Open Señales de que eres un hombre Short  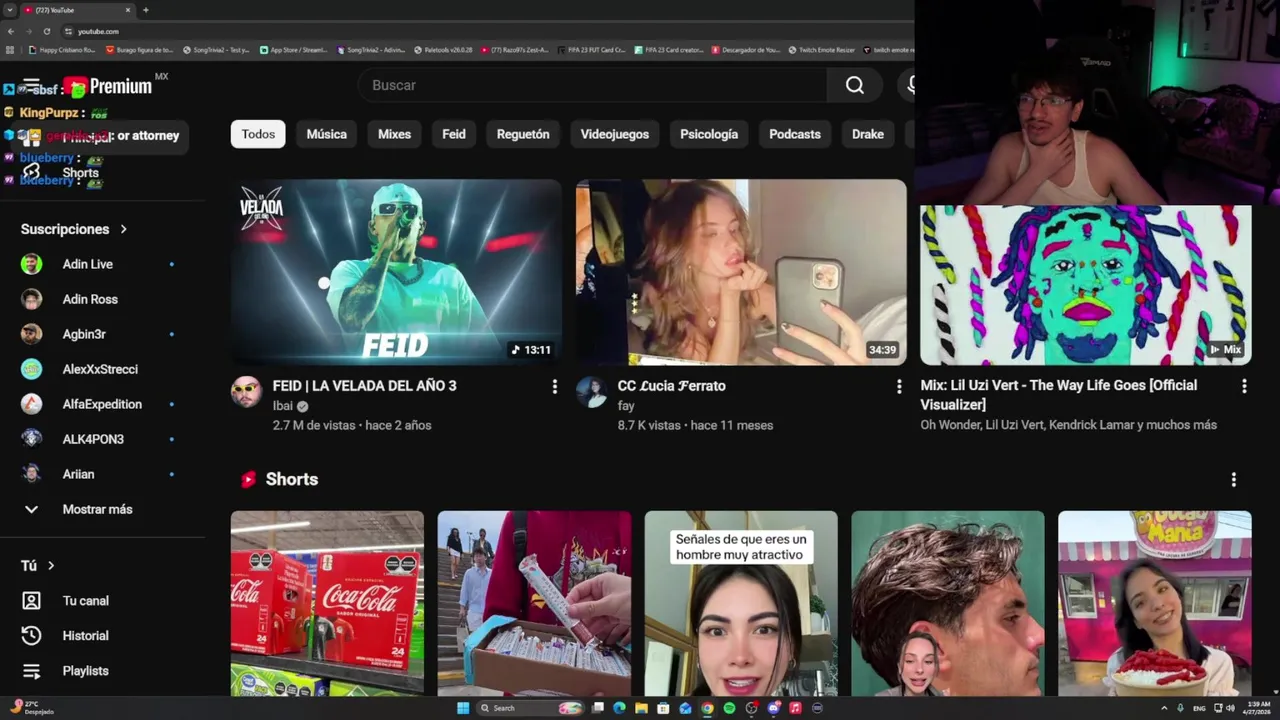pos(741,604)
